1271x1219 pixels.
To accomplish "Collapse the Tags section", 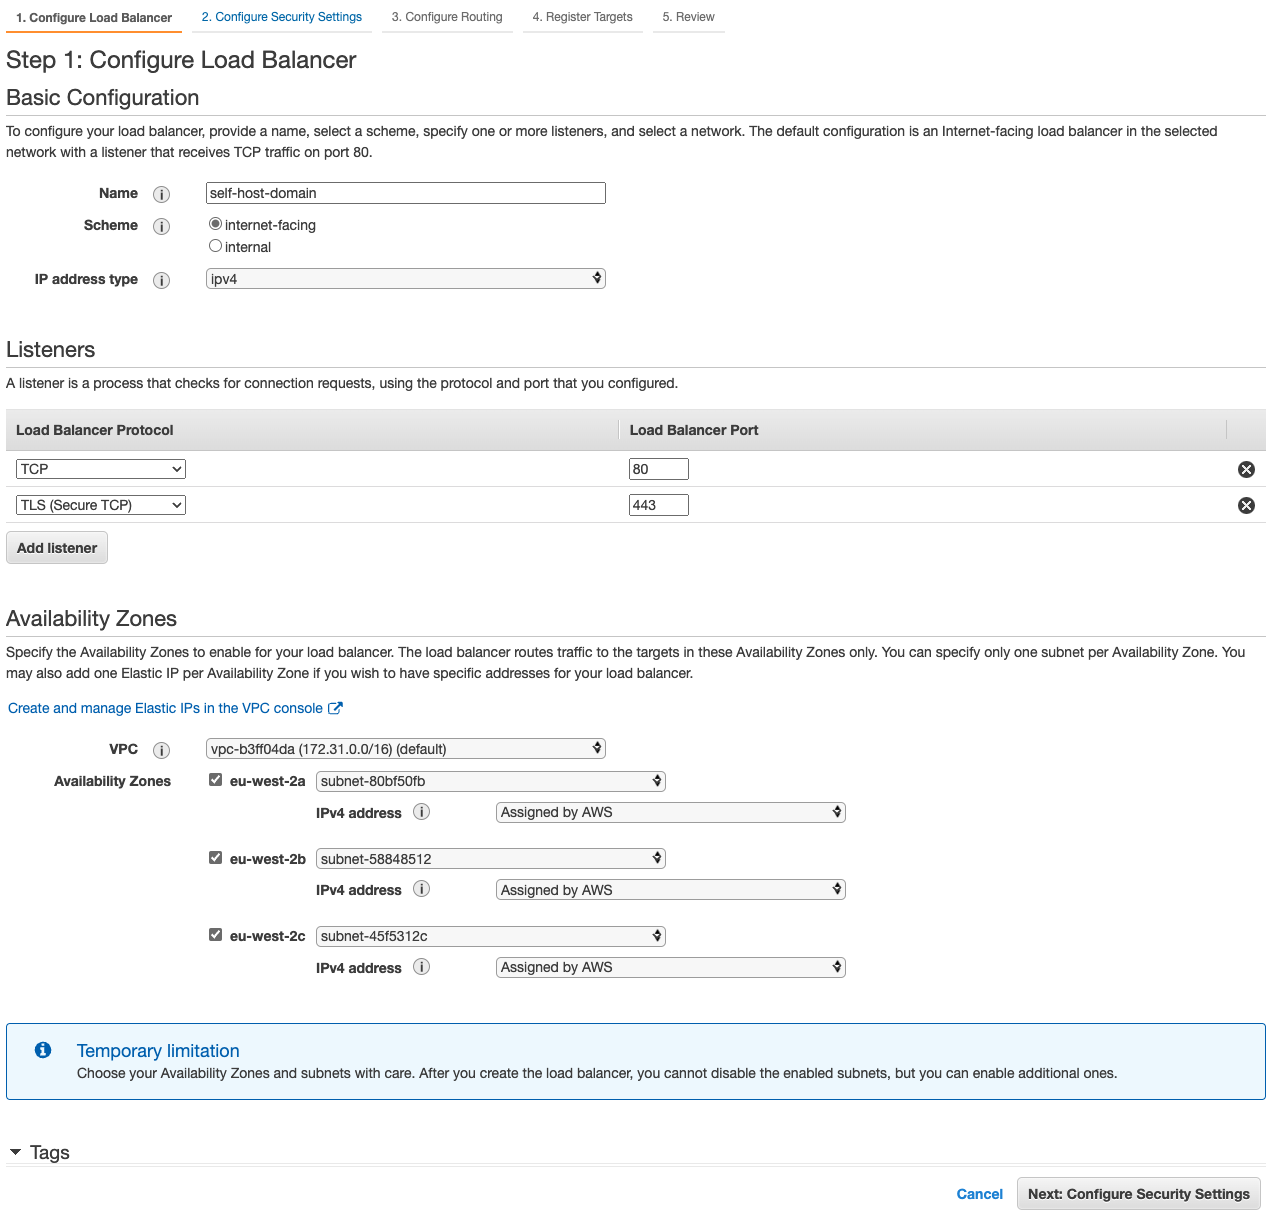I will click(15, 1152).
